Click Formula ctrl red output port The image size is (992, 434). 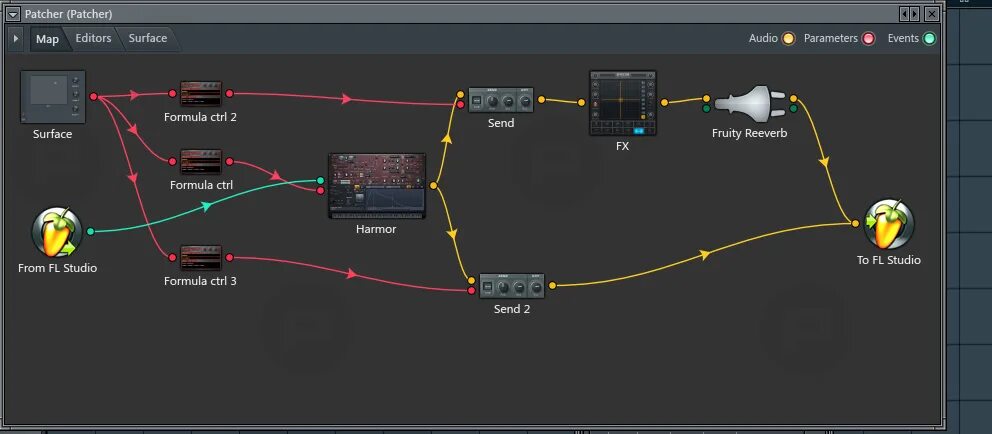tap(230, 162)
